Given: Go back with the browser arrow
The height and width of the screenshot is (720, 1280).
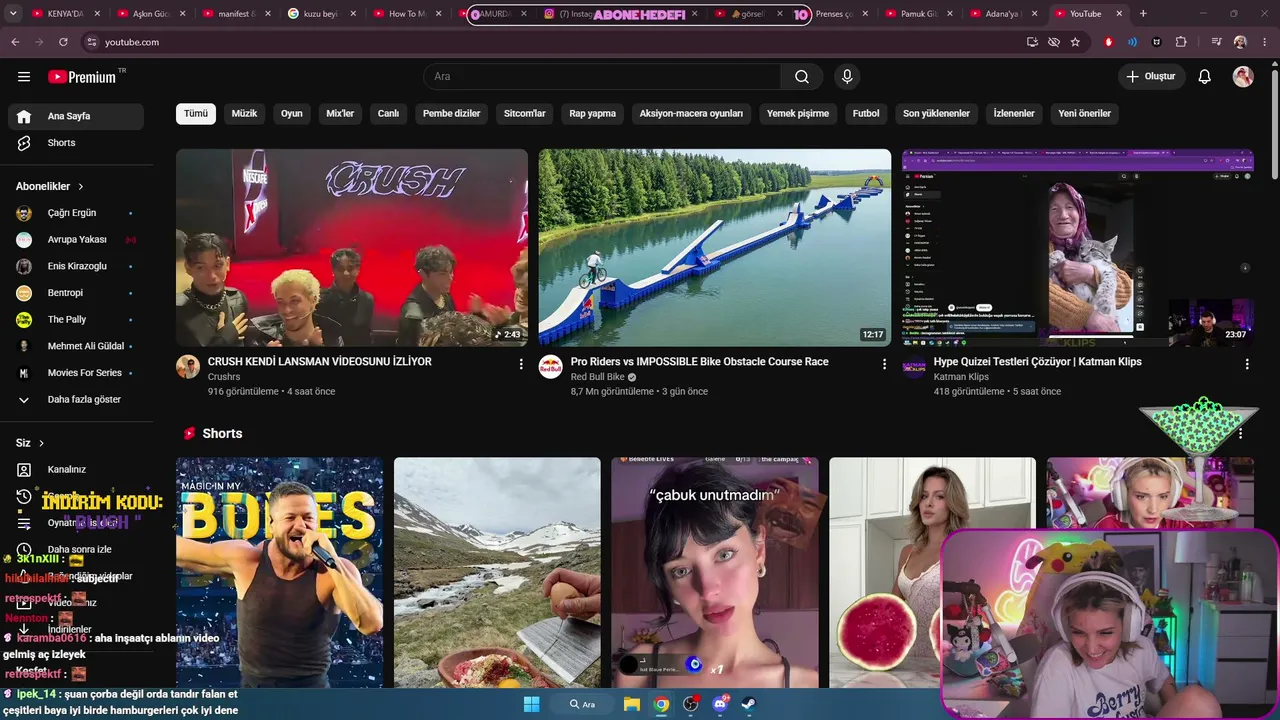Looking at the screenshot, I should pyautogui.click(x=15, y=42).
